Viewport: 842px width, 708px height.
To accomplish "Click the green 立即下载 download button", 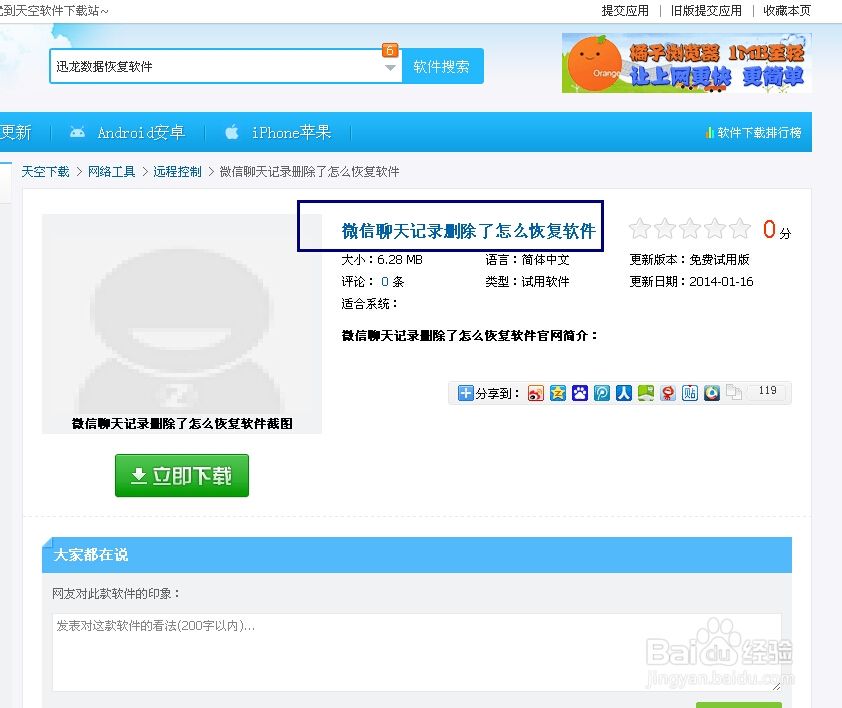I will pos(182,475).
